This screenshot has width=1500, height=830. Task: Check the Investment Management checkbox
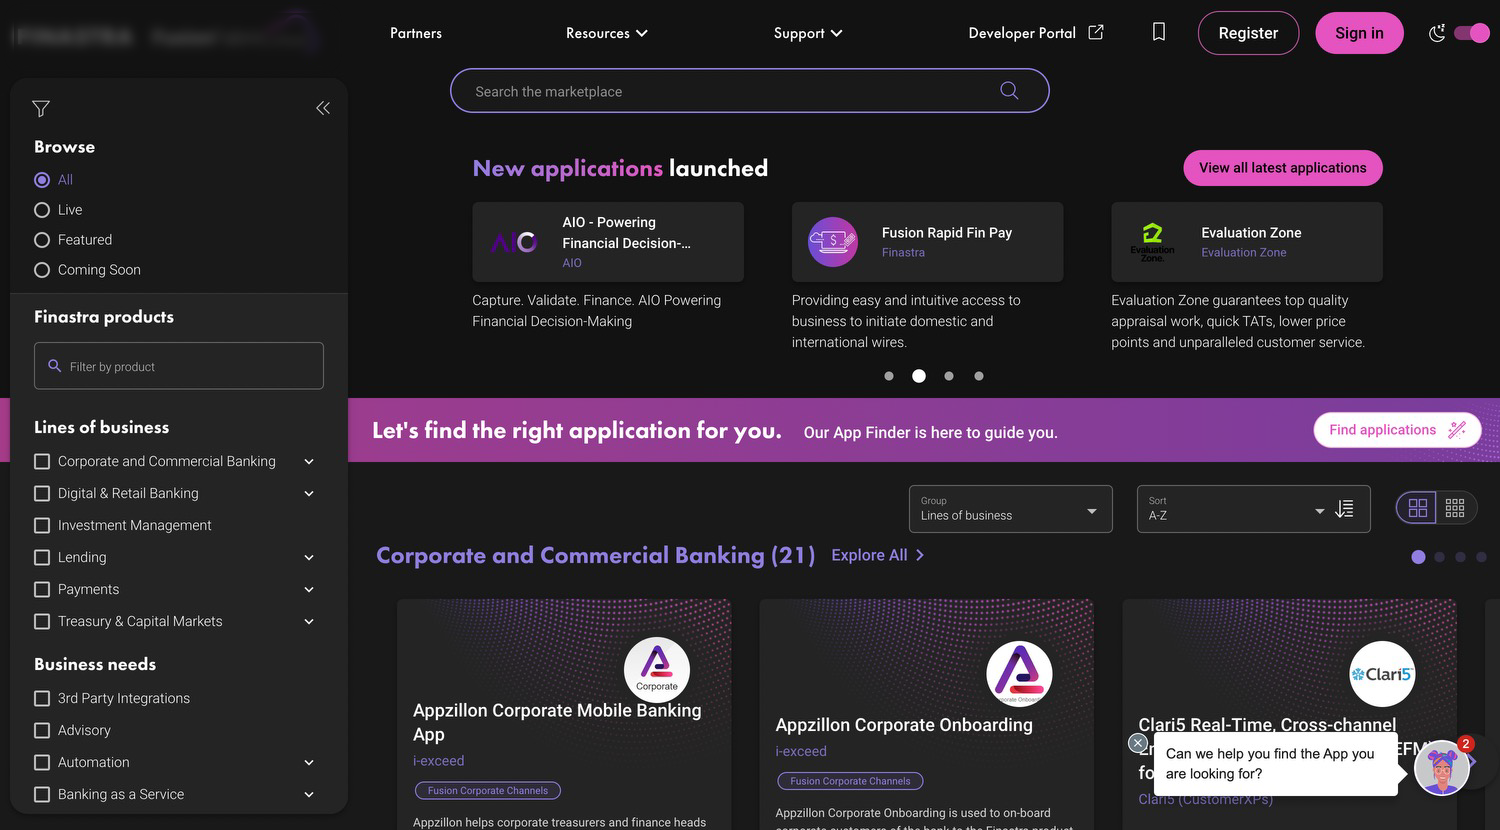click(x=42, y=525)
